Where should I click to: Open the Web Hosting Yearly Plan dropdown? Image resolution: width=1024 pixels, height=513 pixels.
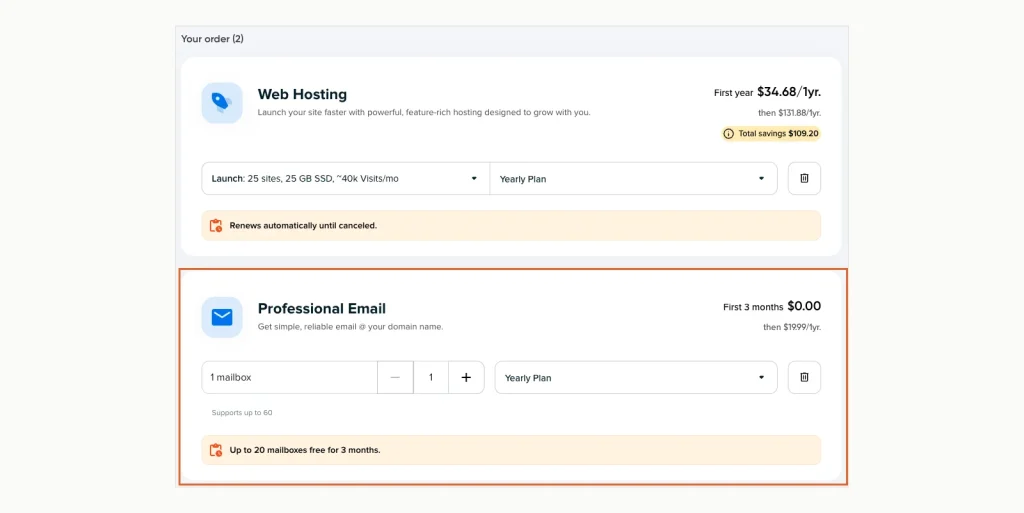click(633, 178)
